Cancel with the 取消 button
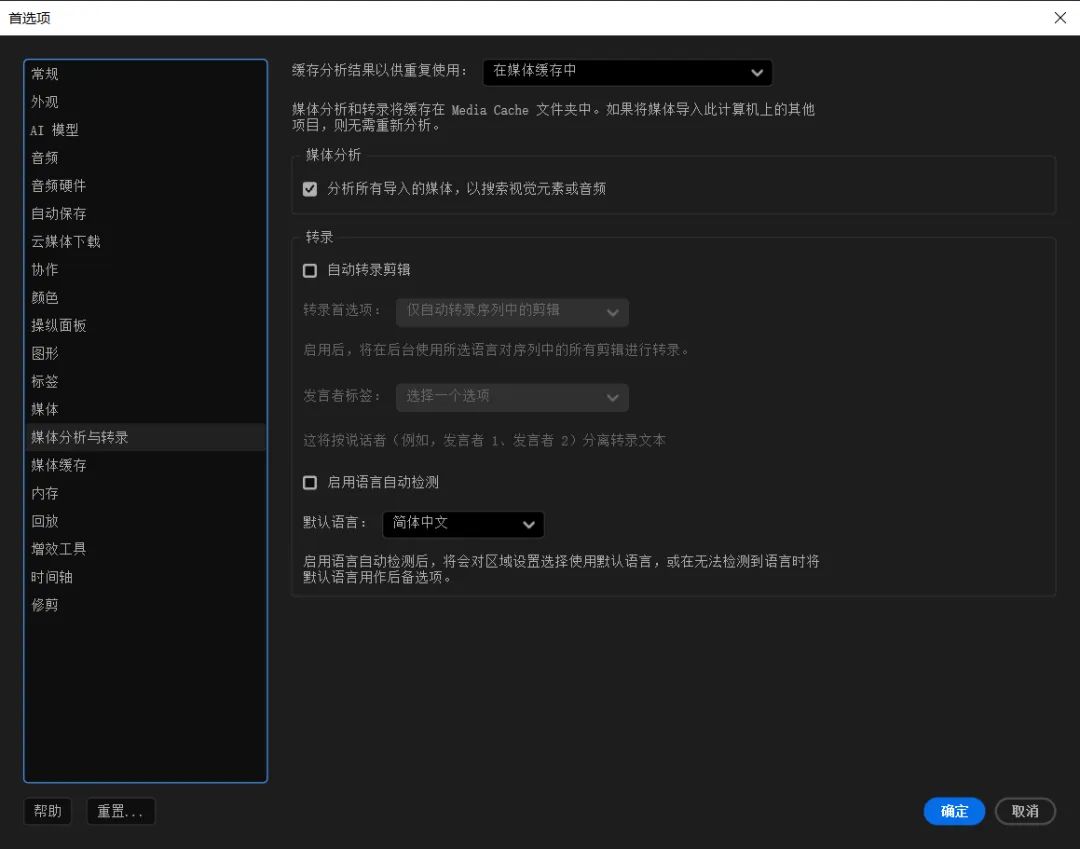This screenshot has width=1080, height=849. pyautogui.click(x=1025, y=811)
